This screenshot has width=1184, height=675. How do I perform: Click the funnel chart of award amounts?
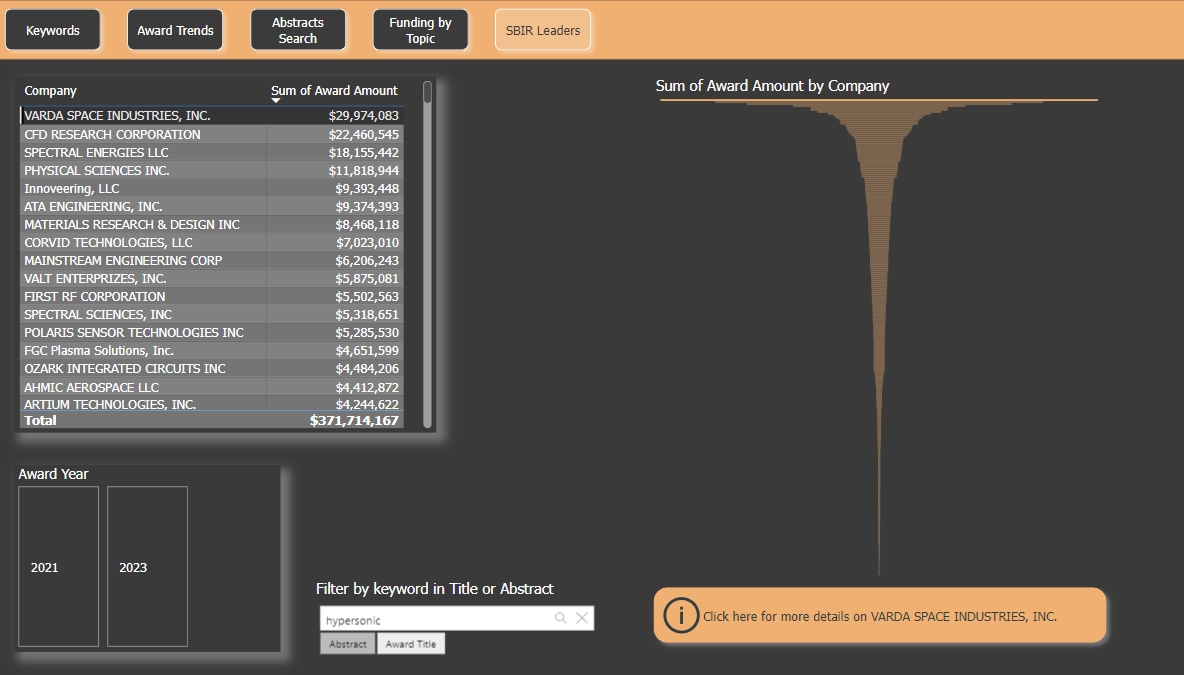(879, 338)
